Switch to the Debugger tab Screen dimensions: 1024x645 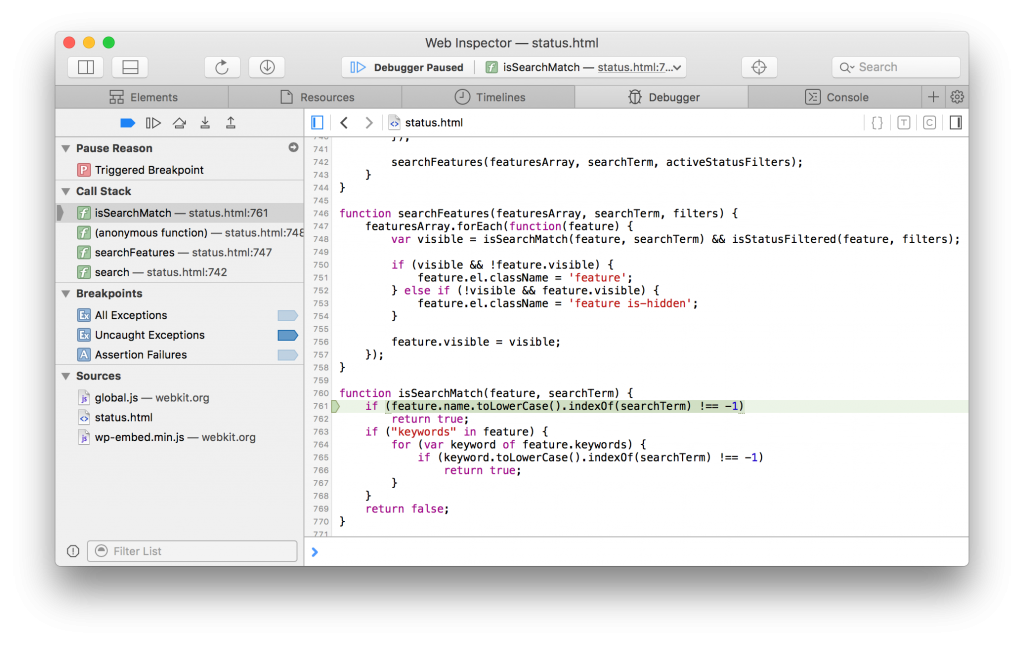tap(662, 97)
